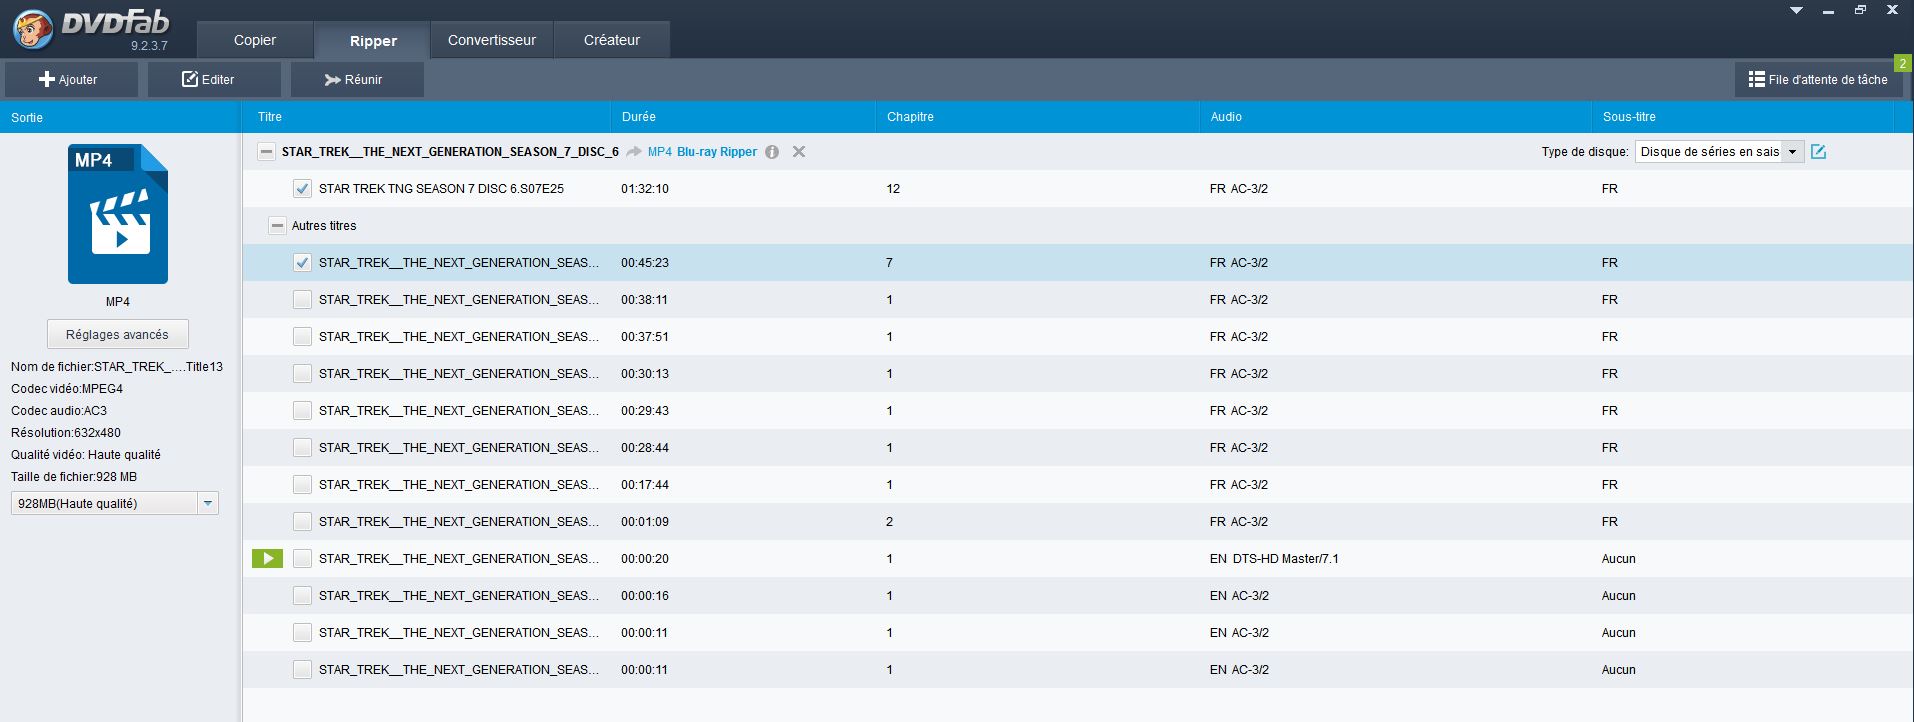
Task: Click the chapter count 7
Action: (x=889, y=263)
